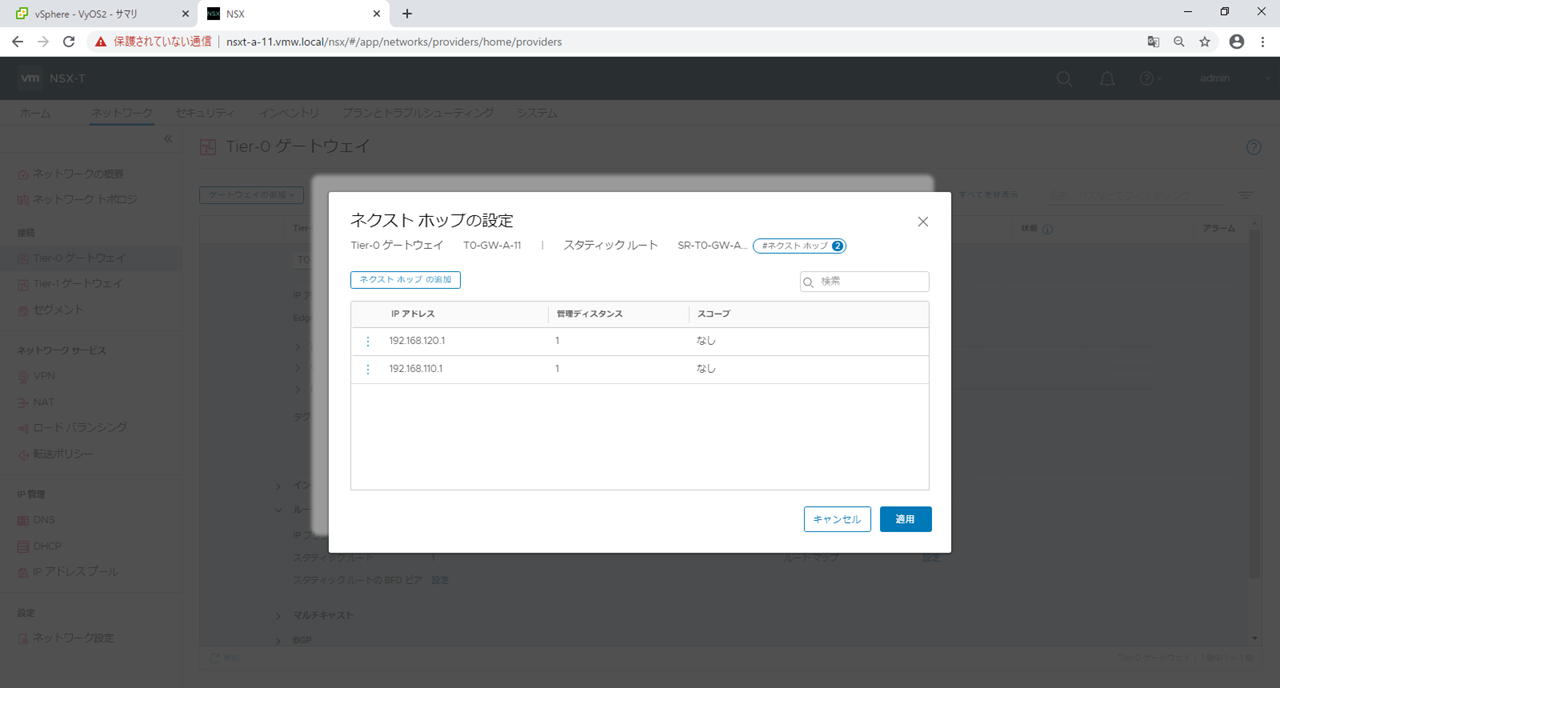Open the zoom magnifier icon in address bar
The width and height of the screenshot is (1556, 720).
click(1179, 42)
